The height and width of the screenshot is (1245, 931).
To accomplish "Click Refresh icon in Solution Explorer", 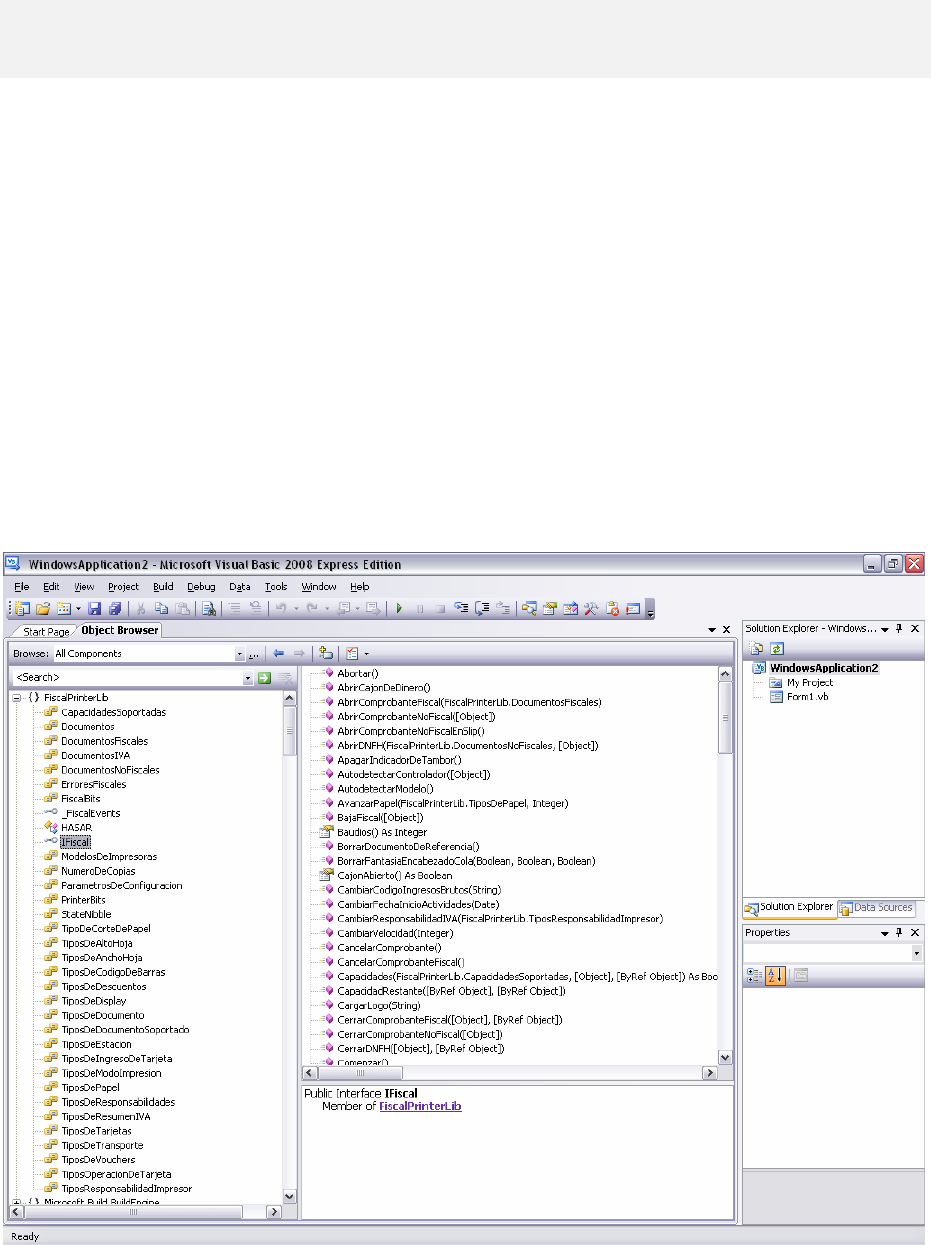I will (775, 649).
